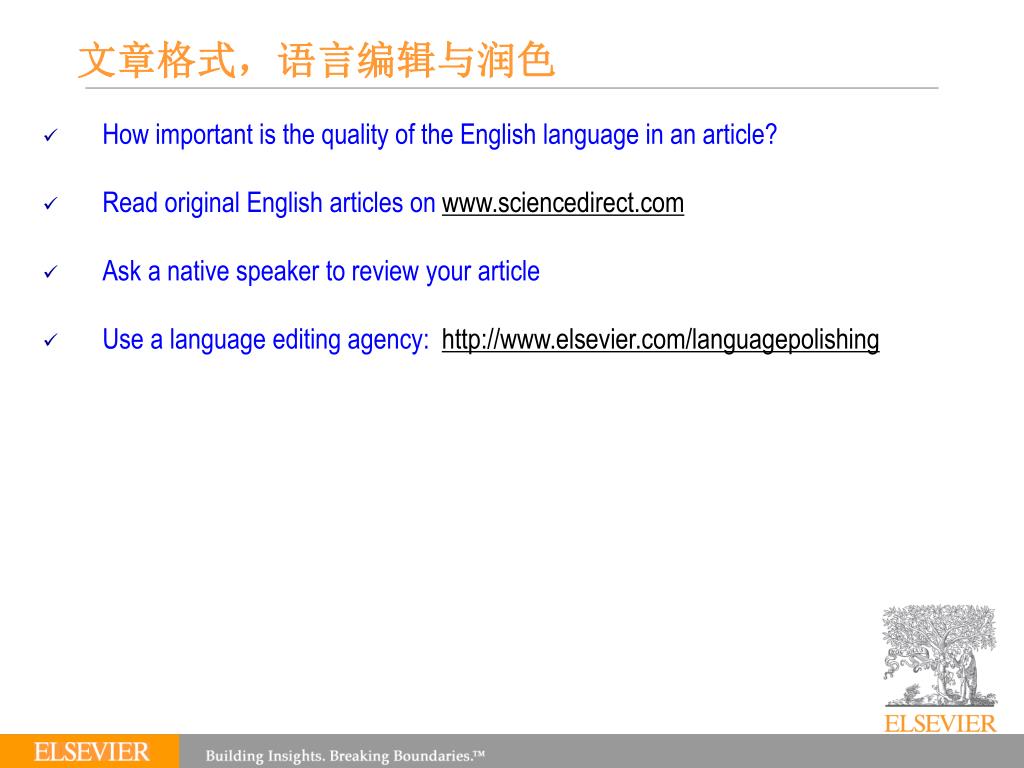
Task: Open the www.sciencedirect.com link
Action: click(562, 203)
